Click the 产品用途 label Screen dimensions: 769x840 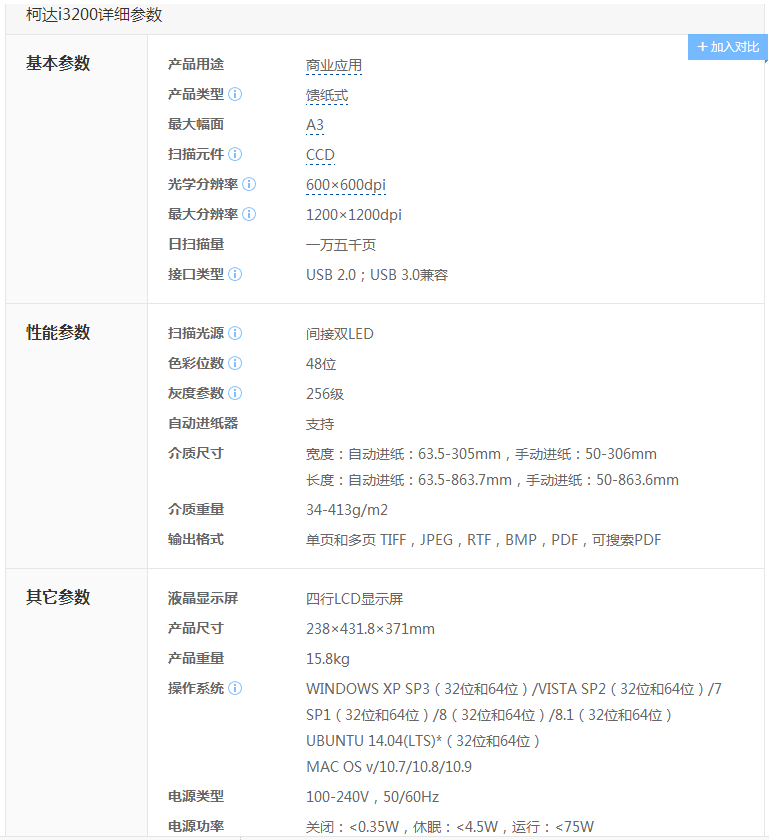pyautogui.click(x=196, y=64)
